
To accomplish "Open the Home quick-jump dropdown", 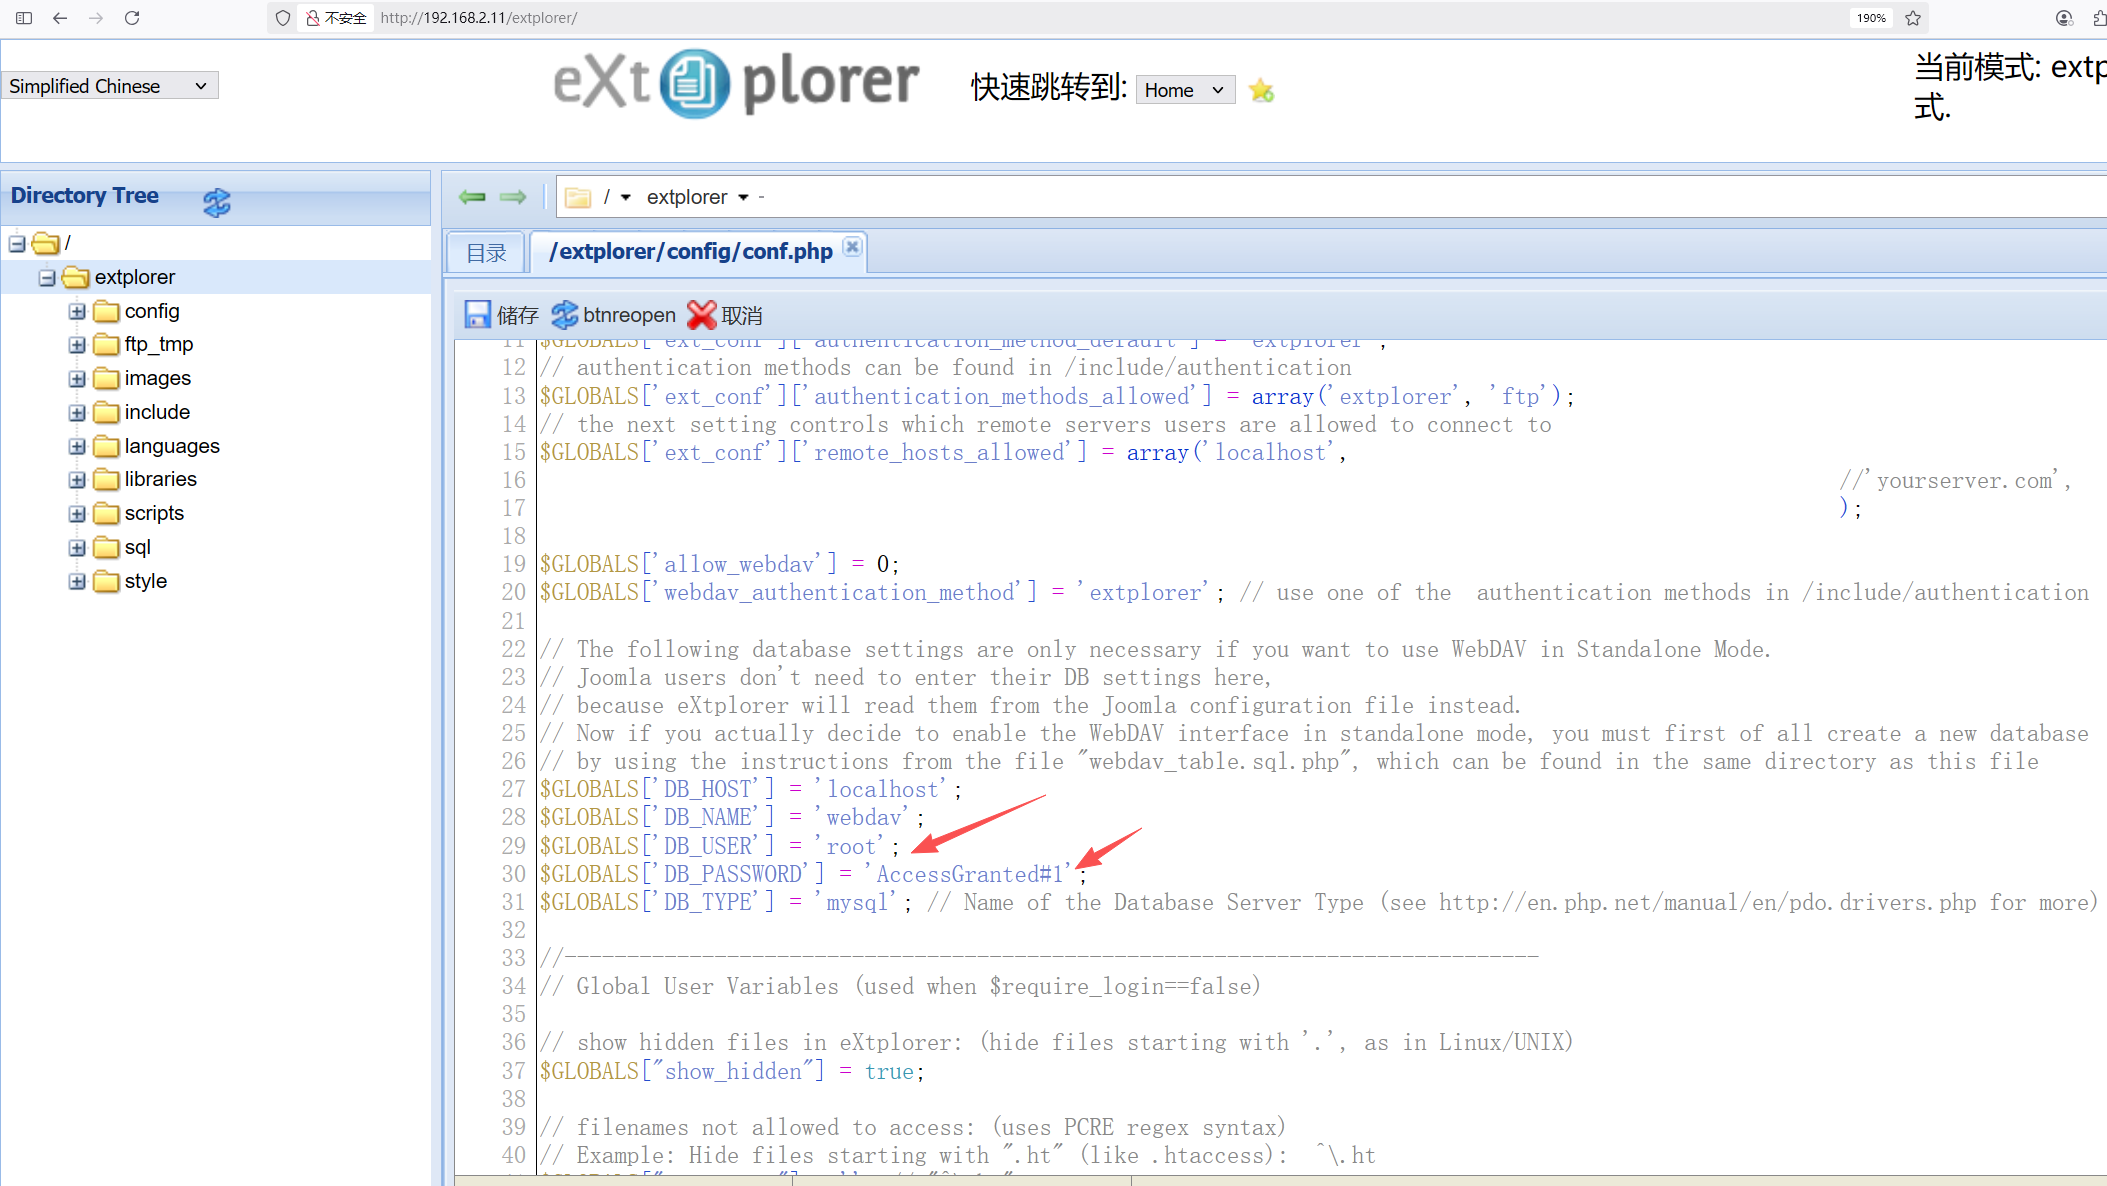I will pyautogui.click(x=1184, y=90).
